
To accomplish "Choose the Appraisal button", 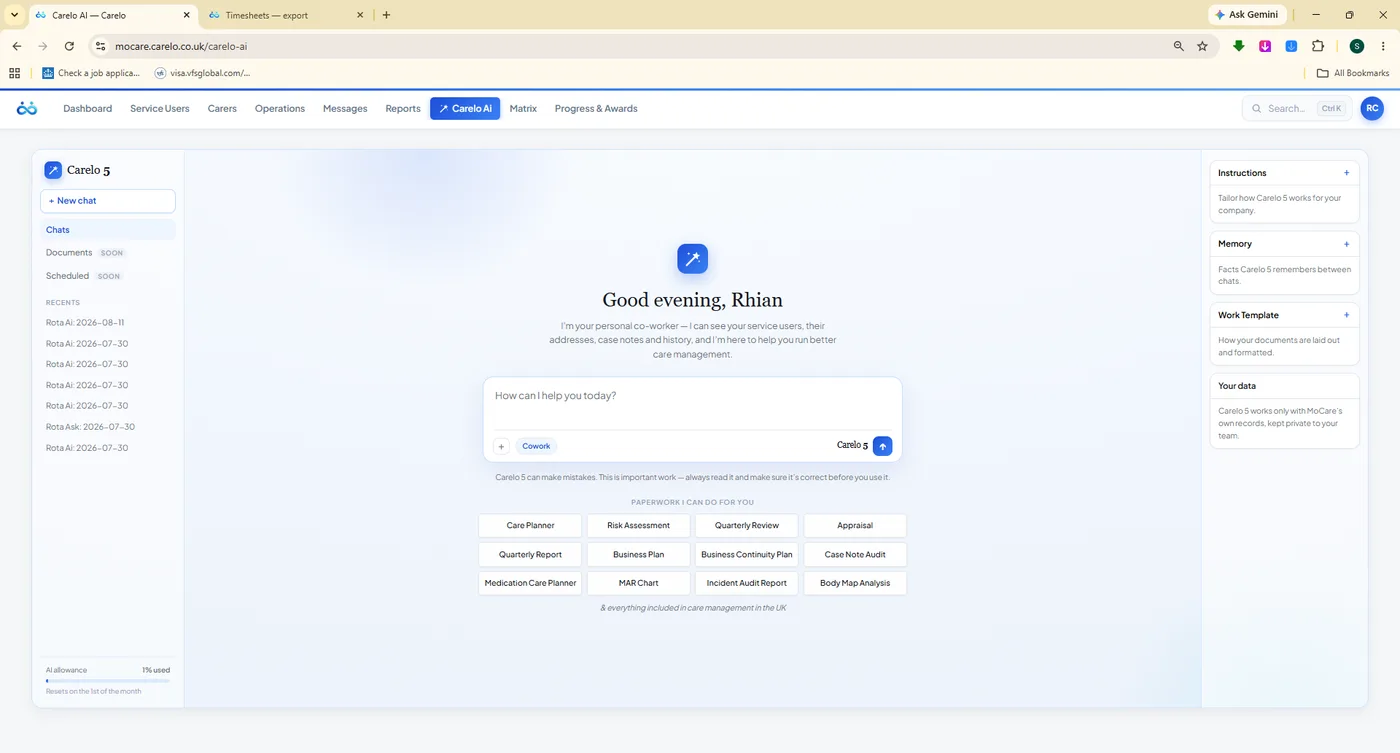I will pos(855,525).
